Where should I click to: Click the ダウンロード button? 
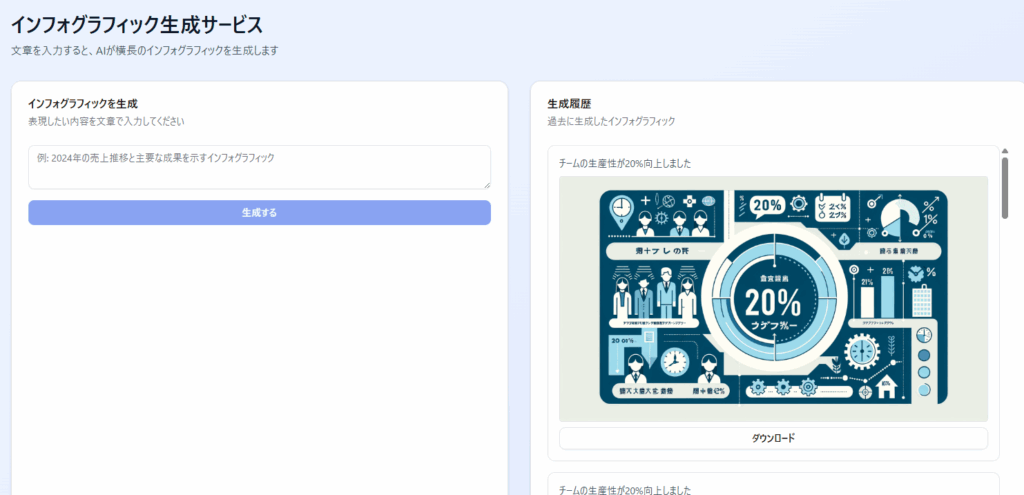pos(772,438)
